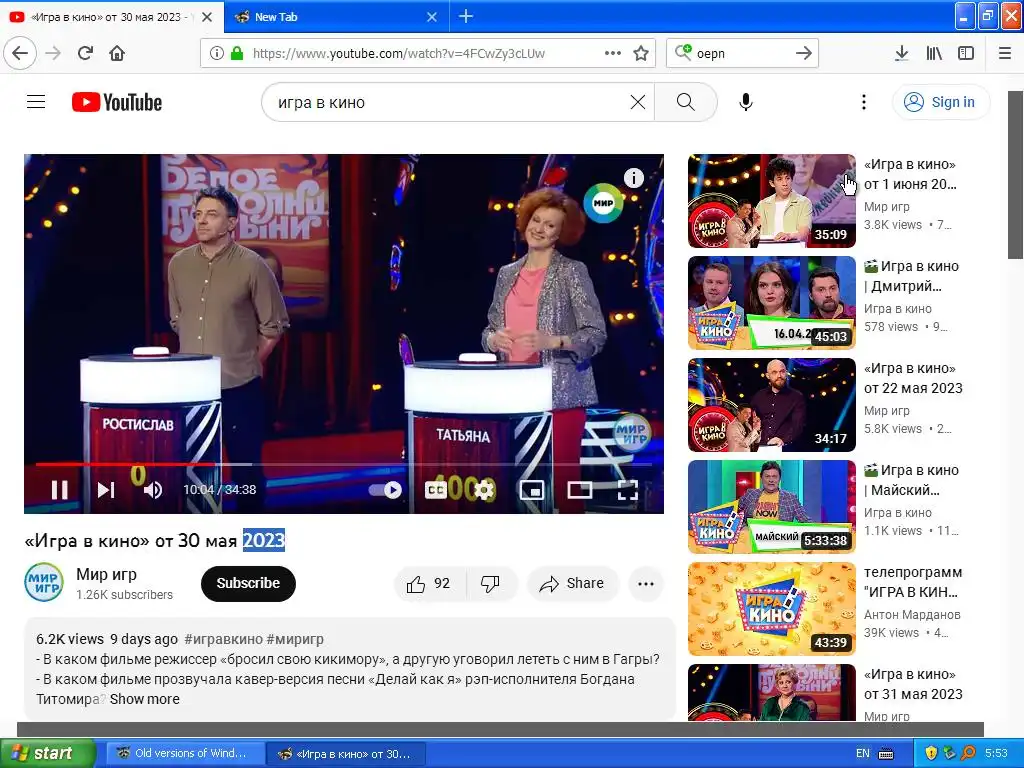Mute the video volume
1024x768 pixels.
(153, 490)
